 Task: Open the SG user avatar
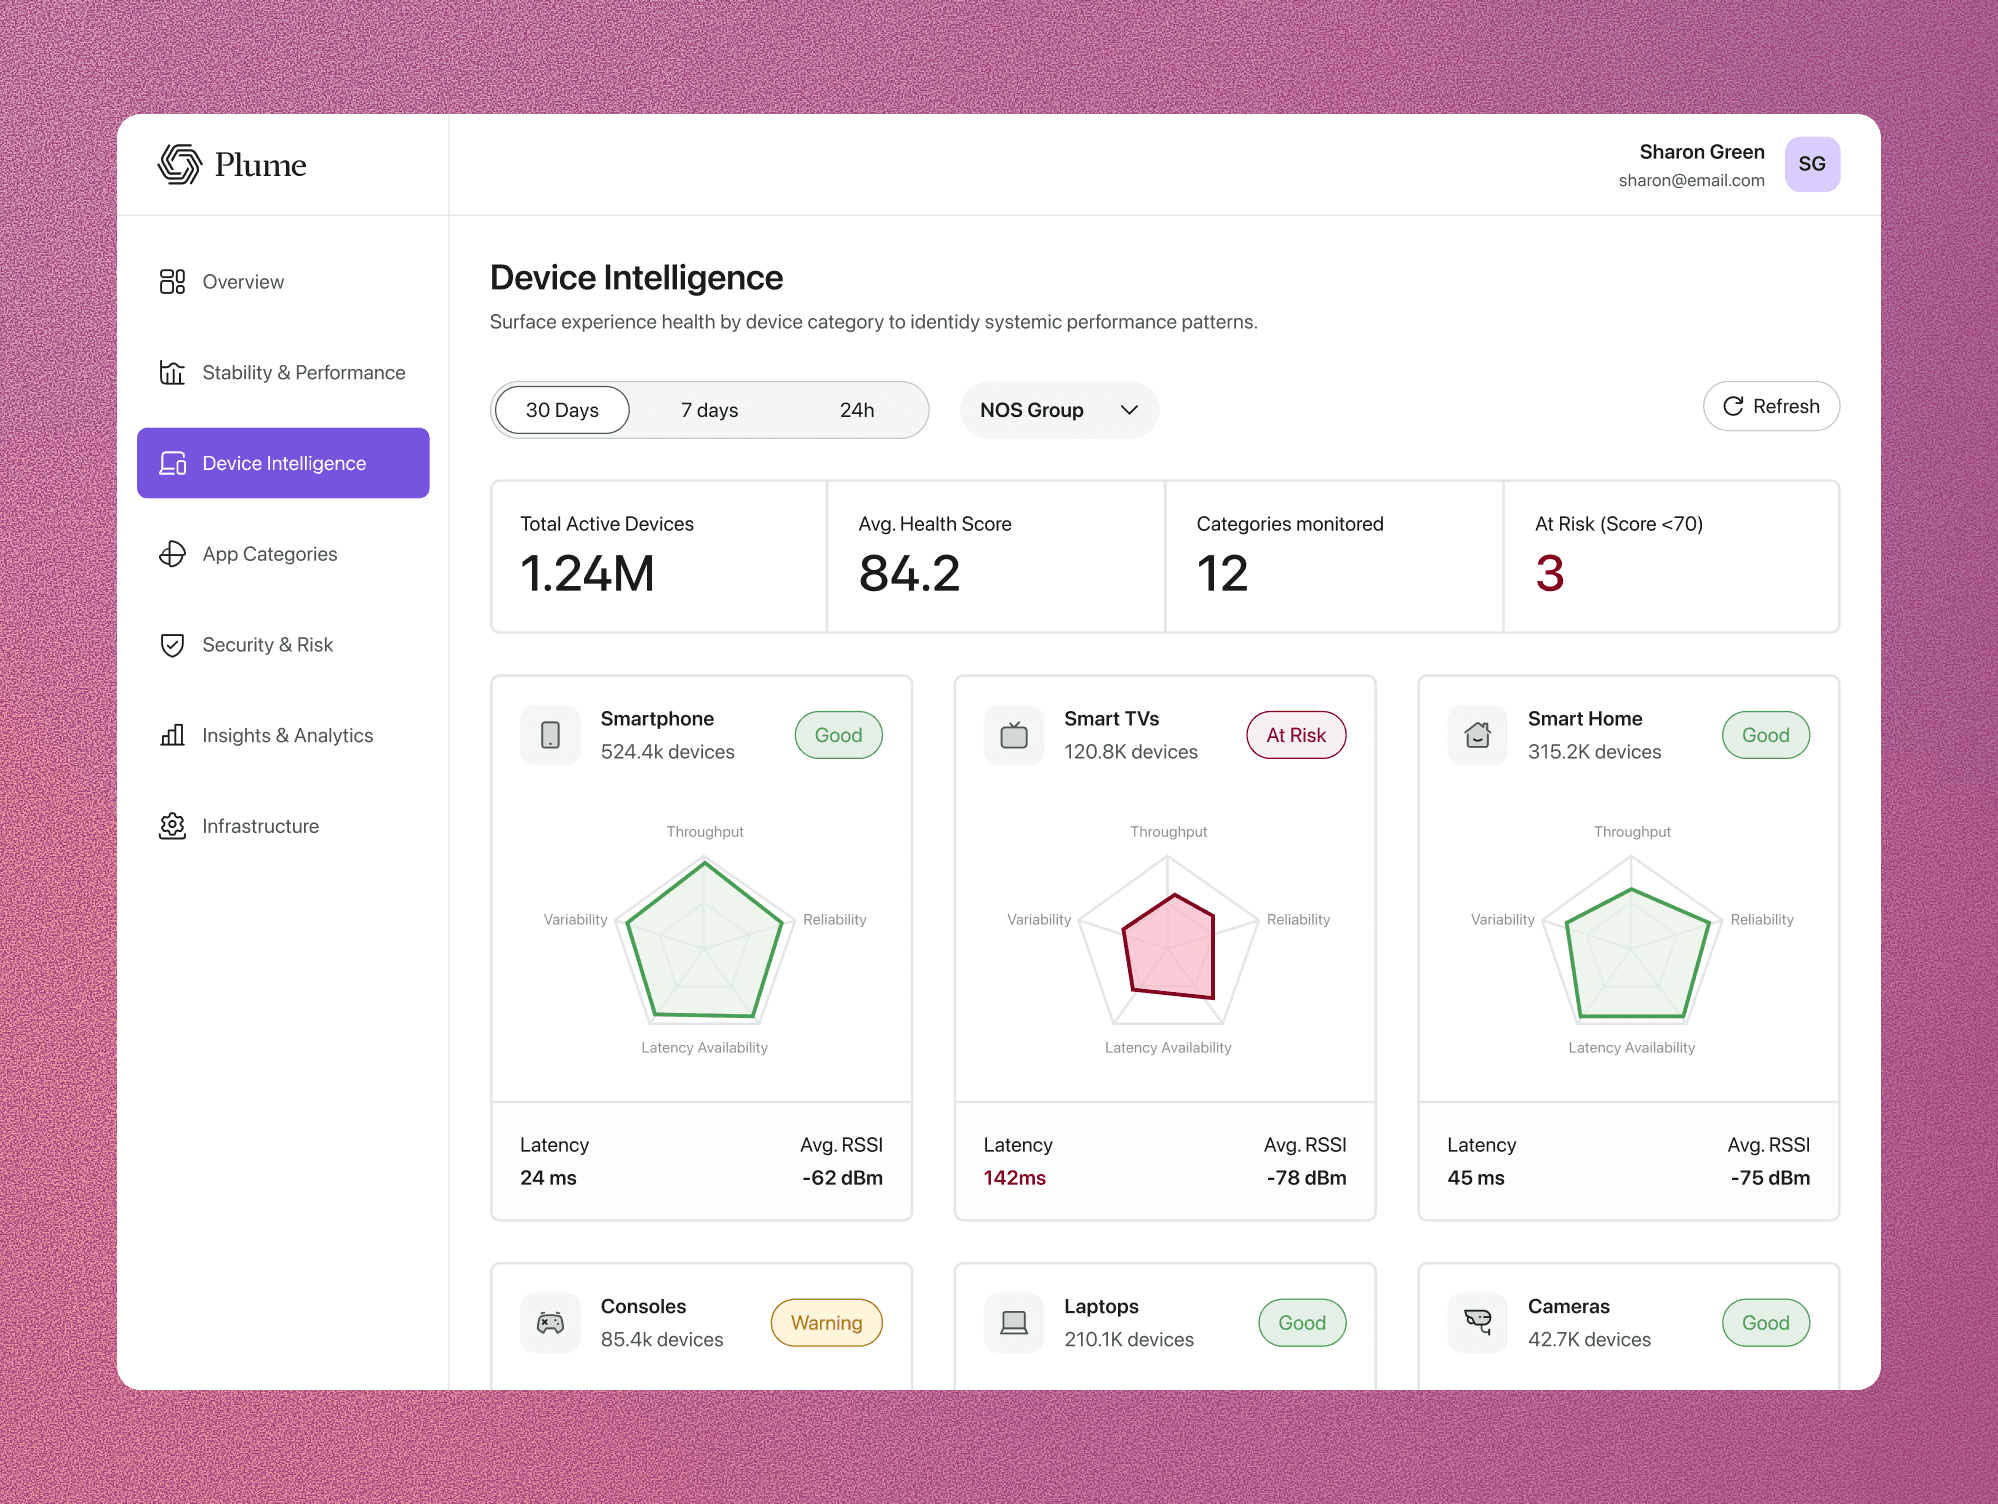tap(1811, 164)
